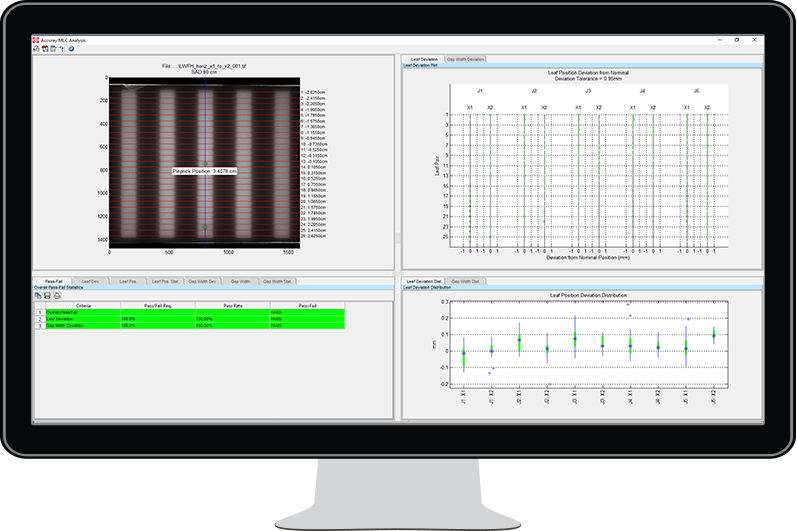Screen dimensions: 797x531
Task: Copy the pass-fail statistics table using copy icon
Action: click(37, 295)
